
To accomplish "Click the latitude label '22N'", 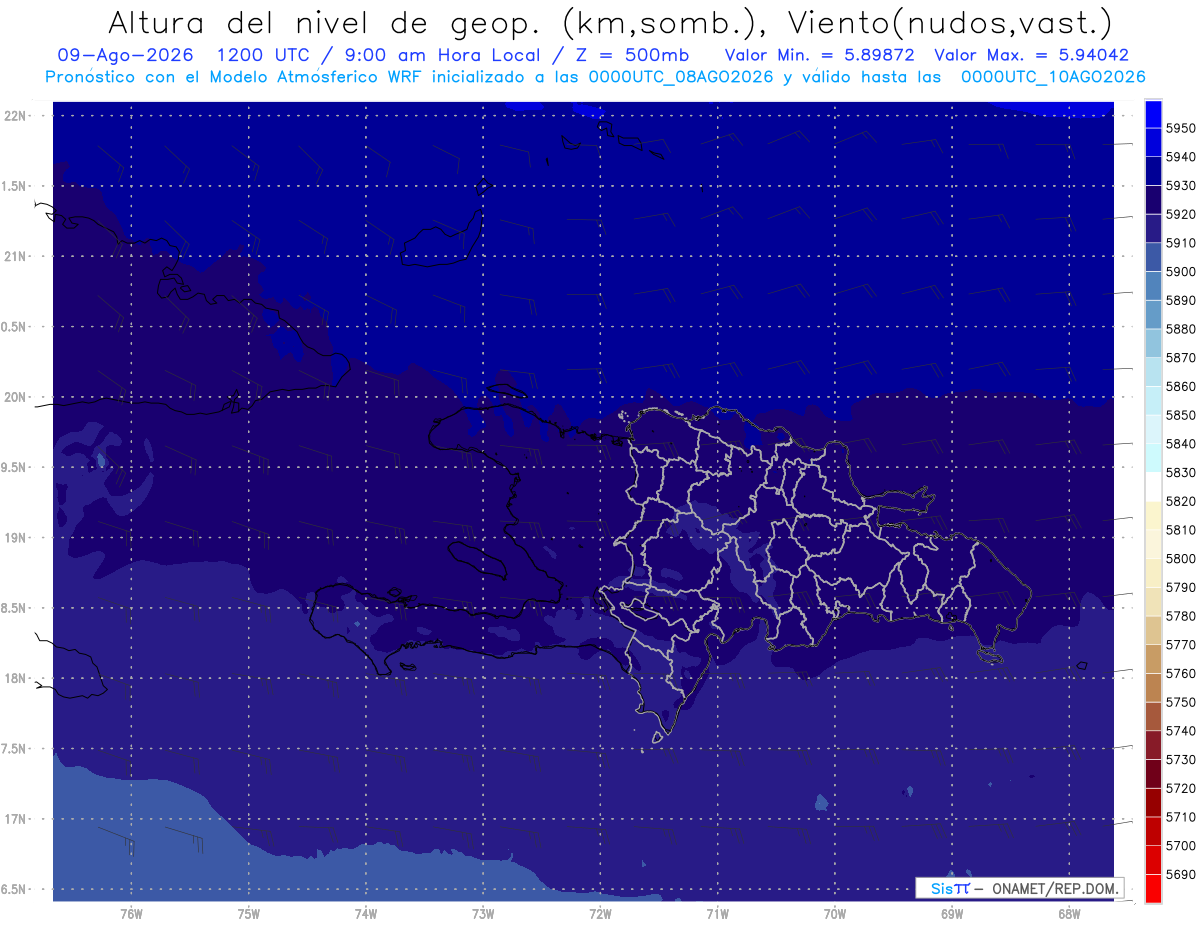I will click(17, 115).
